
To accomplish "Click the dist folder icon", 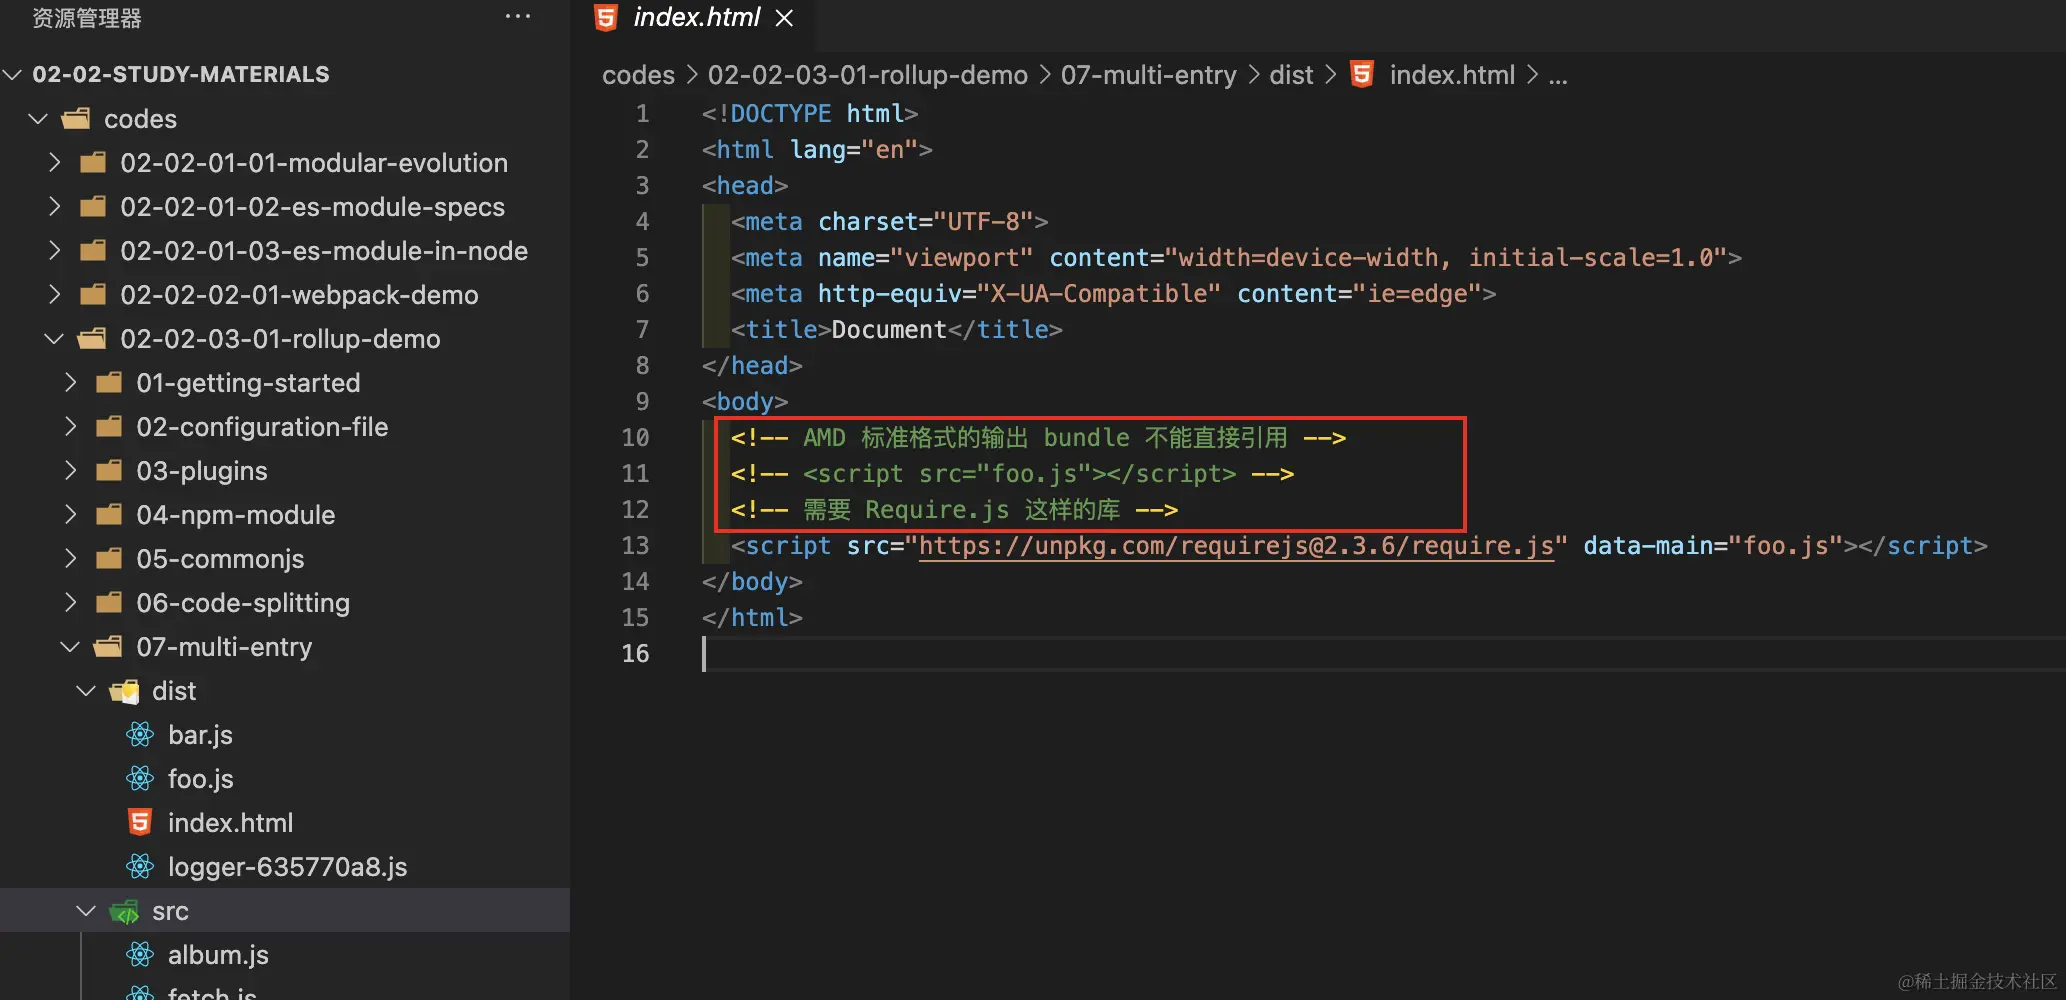I will tap(125, 691).
